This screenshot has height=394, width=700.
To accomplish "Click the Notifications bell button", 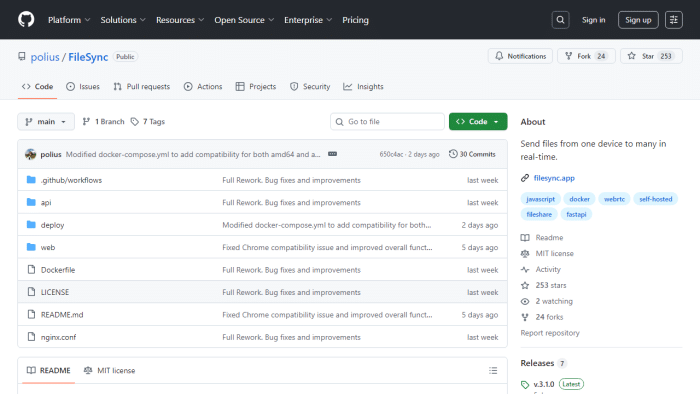I will coord(520,56).
